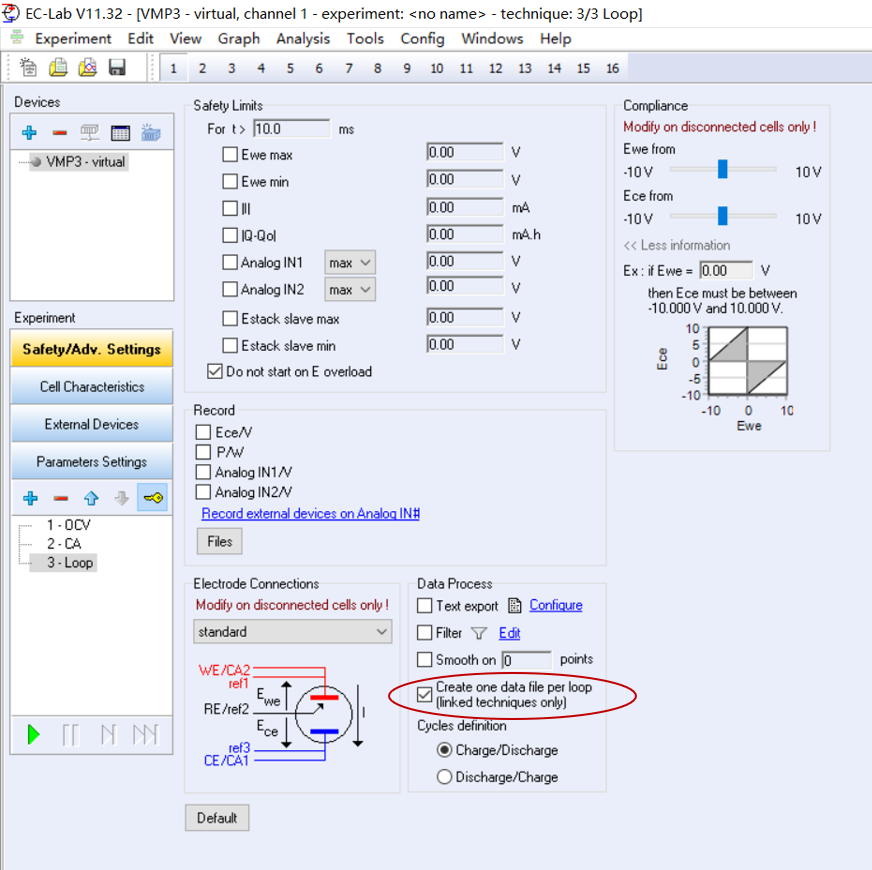Switch to channel 5 tab

(290, 68)
